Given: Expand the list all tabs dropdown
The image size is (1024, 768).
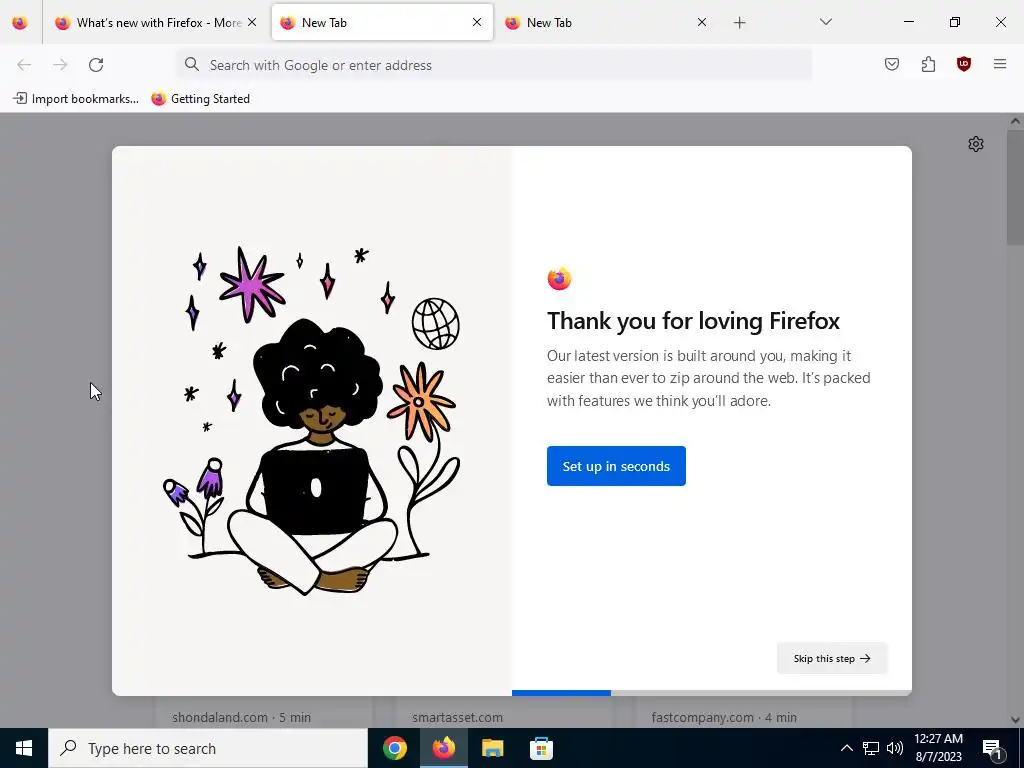Looking at the screenshot, I should click(825, 22).
